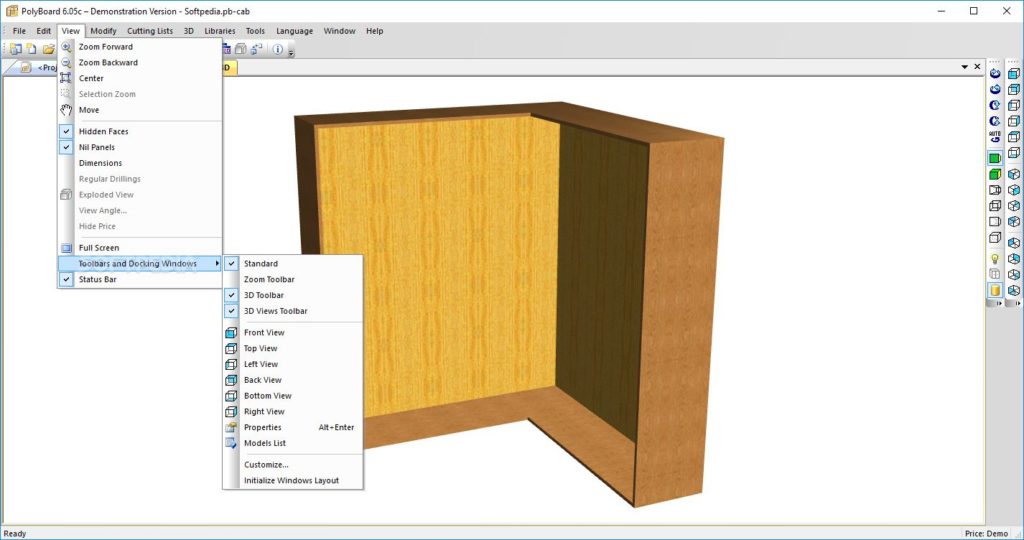Click the topmost blue rotate arrow icon

pyautogui.click(x=995, y=73)
